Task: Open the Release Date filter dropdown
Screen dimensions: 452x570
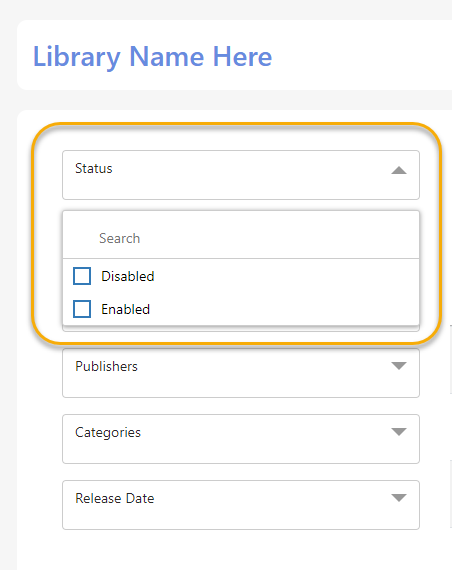Action: click(x=241, y=505)
